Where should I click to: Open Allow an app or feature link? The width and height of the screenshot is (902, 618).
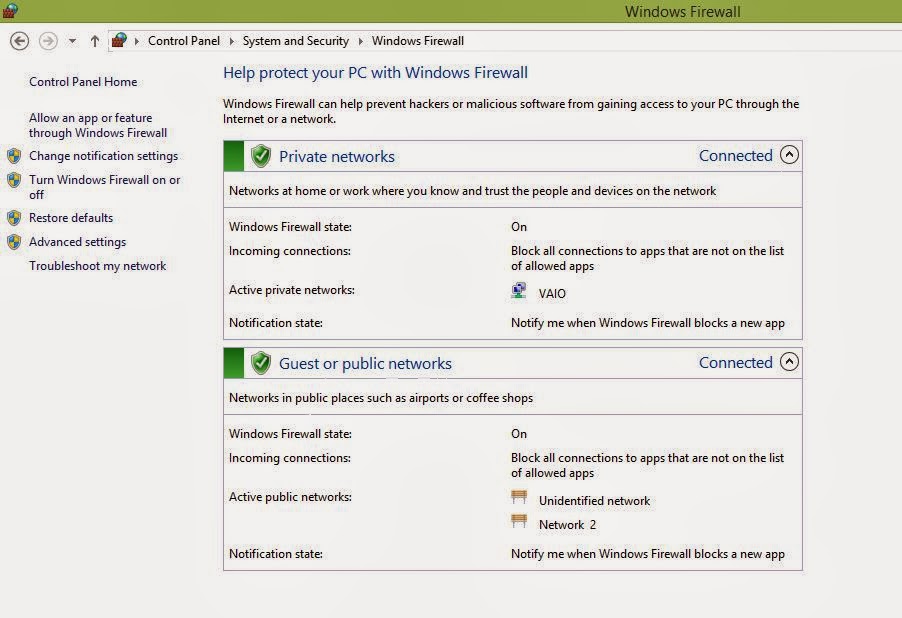coord(98,125)
